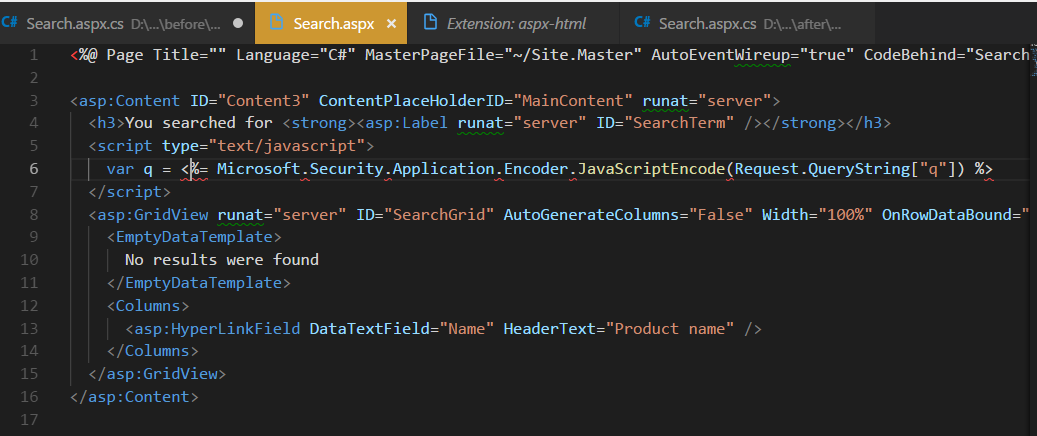Viewport: 1037px width, 436px height.
Task: Close the active Search.aspx tab
Action: (x=391, y=22)
